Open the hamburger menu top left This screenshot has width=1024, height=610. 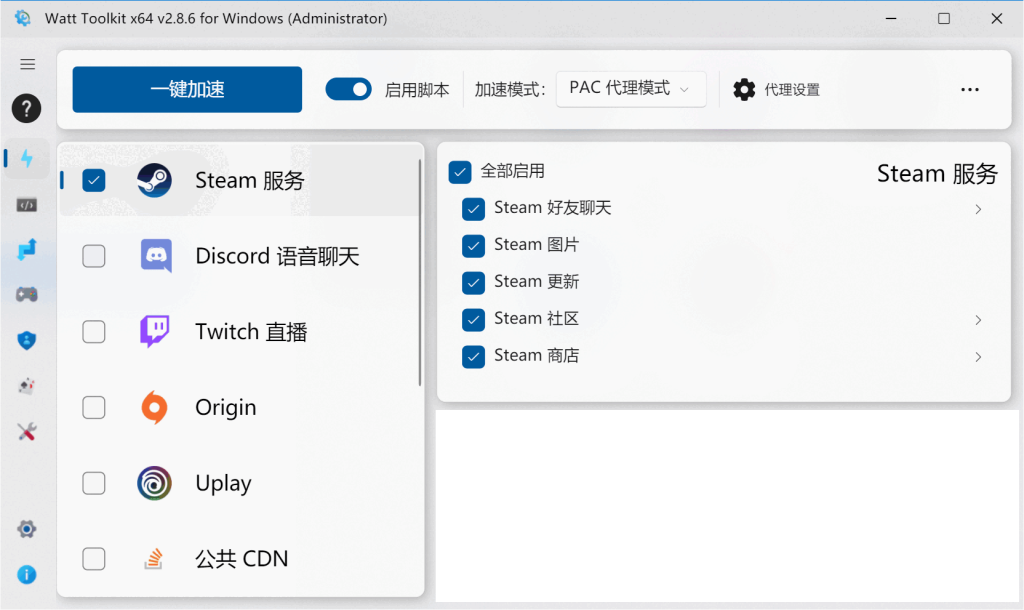click(27, 64)
